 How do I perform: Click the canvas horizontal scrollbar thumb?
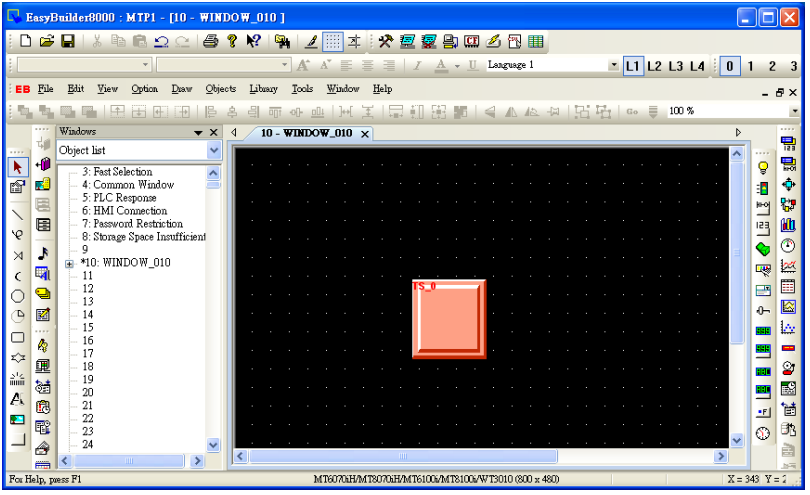tap(403, 456)
